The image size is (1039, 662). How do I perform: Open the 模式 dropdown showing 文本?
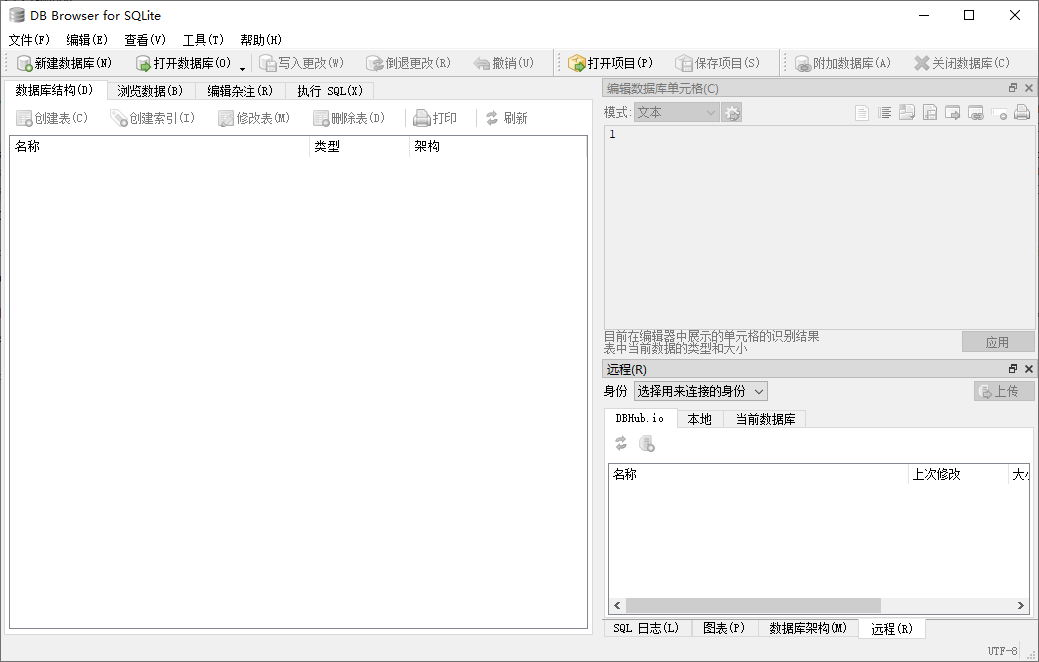[676, 113]
